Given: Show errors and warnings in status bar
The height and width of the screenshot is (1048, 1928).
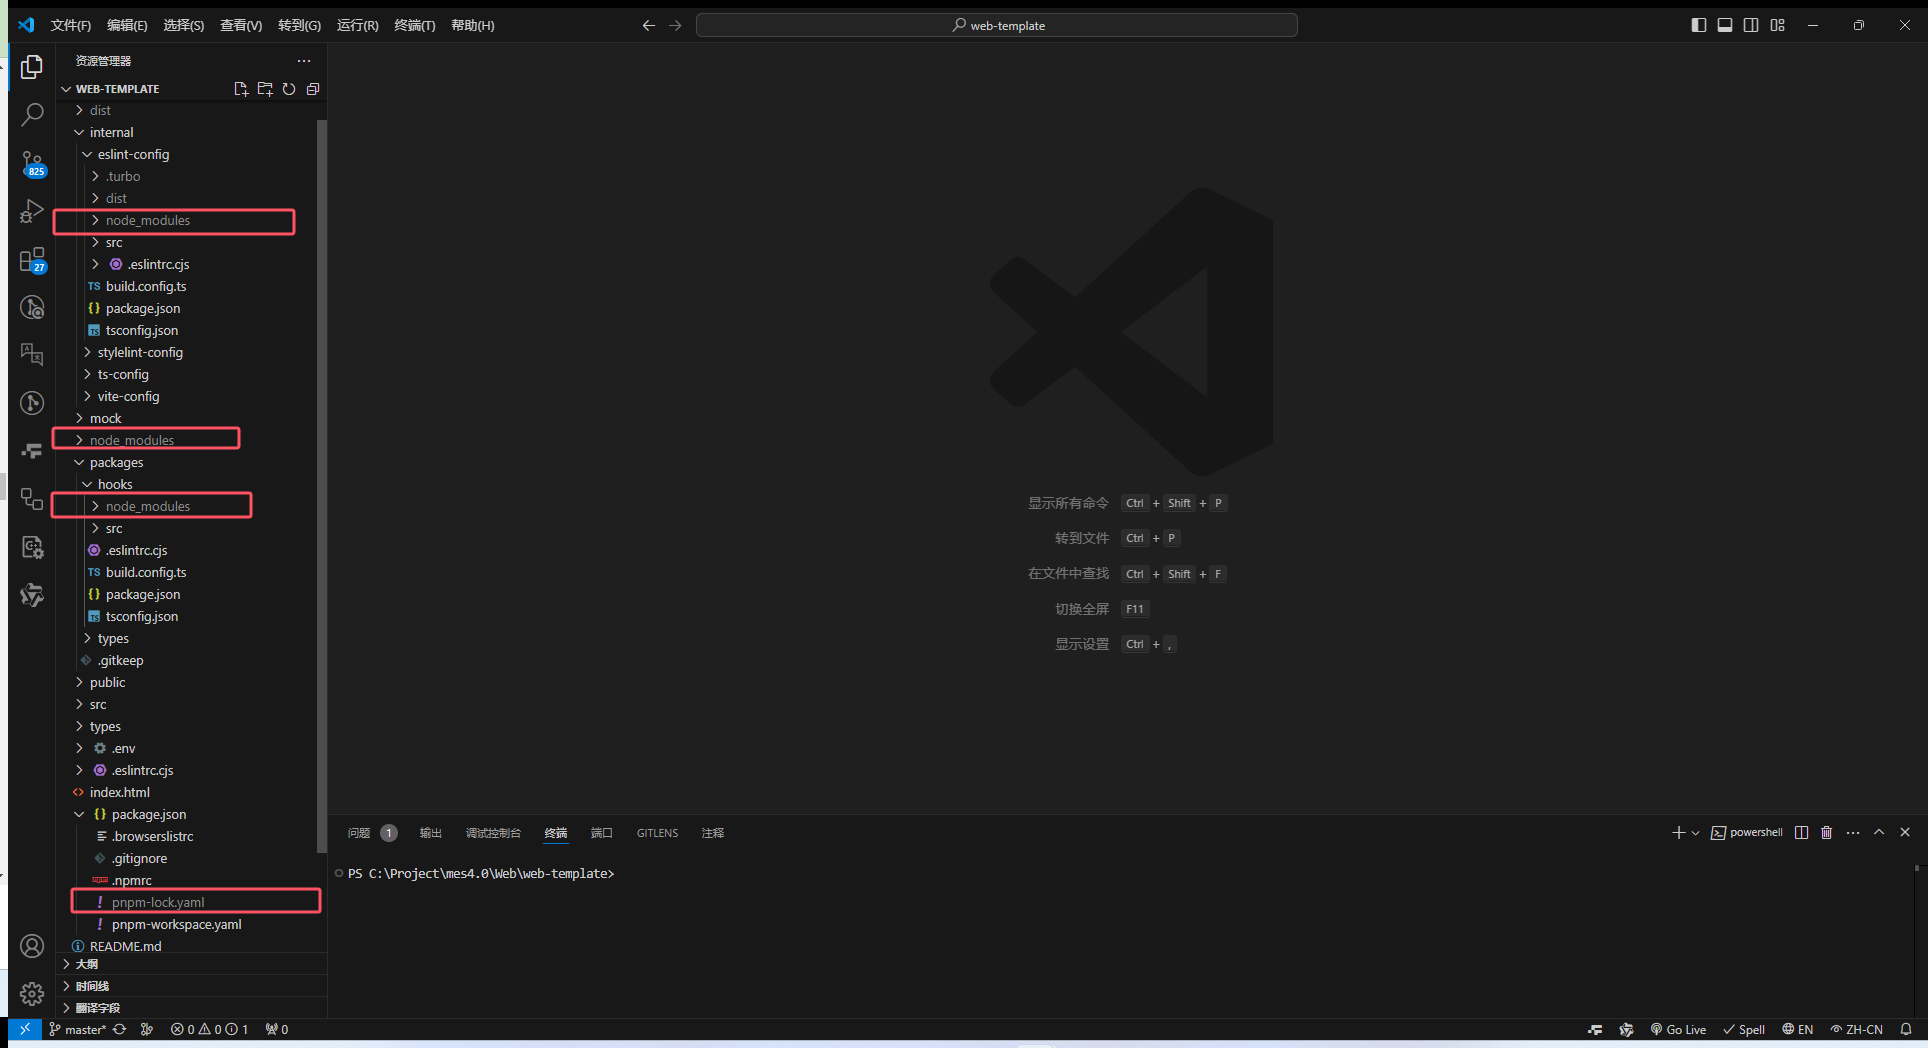Looking at the screenshot, I should tap(209, 1029).
